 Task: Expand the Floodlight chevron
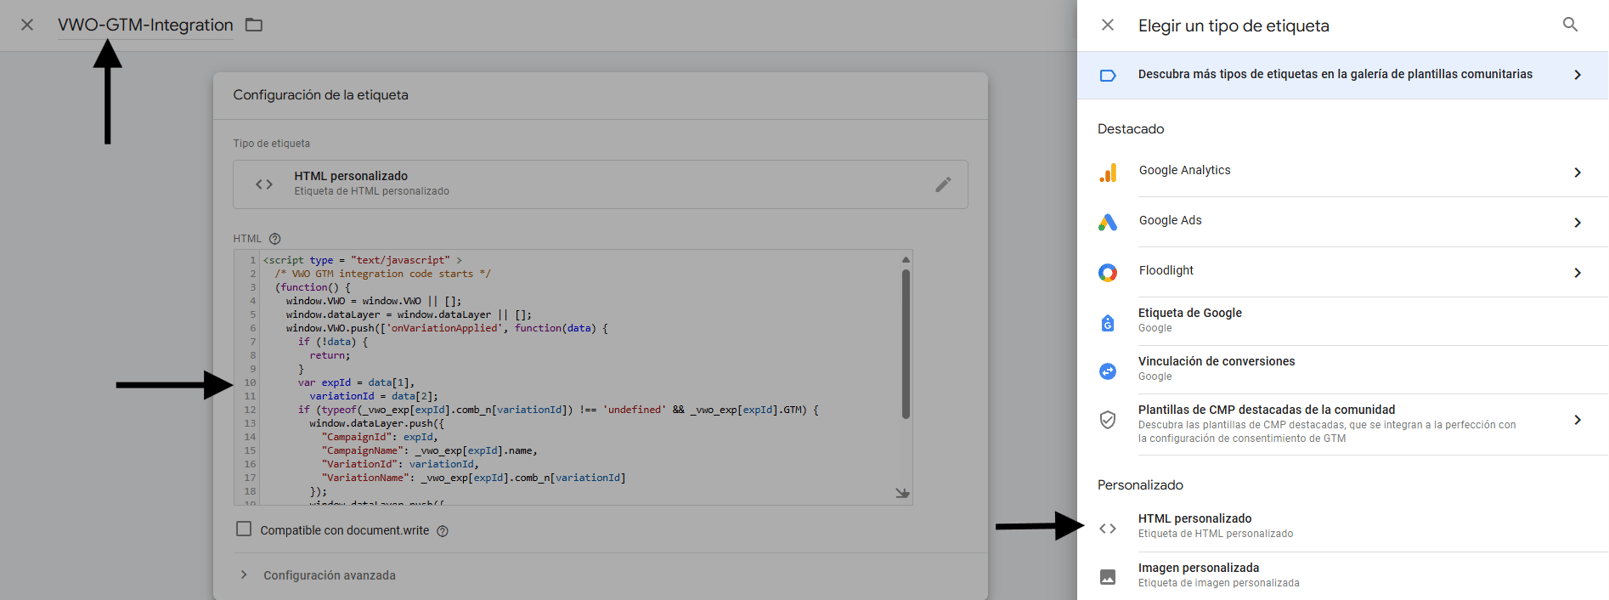point(1577,273)
